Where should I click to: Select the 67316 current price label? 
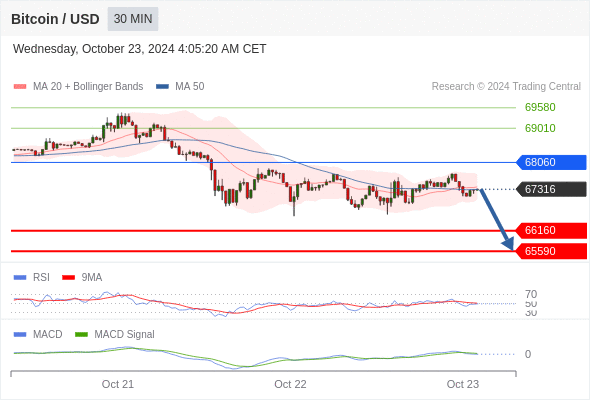pos(551,189)
